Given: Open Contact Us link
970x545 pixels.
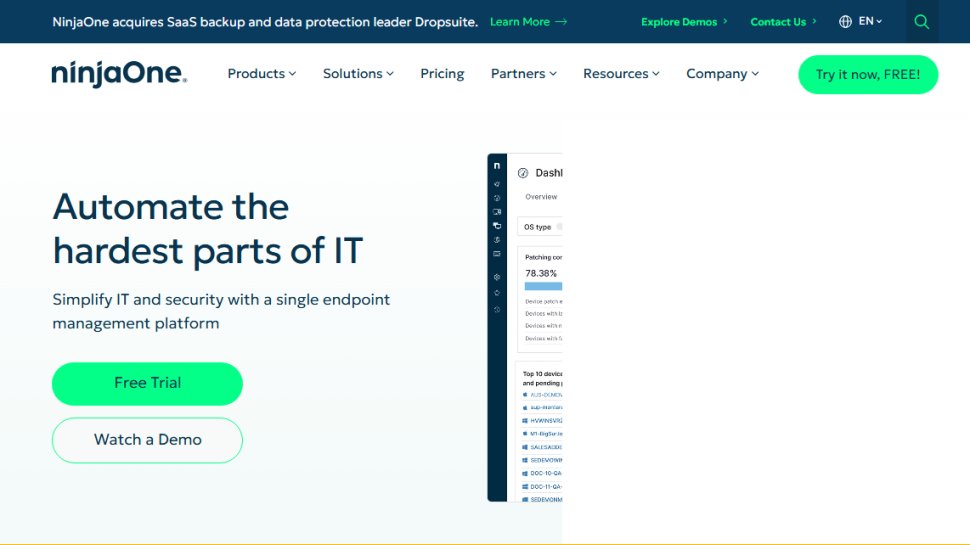Looking at the screenshot, I should tap(783, 22).
